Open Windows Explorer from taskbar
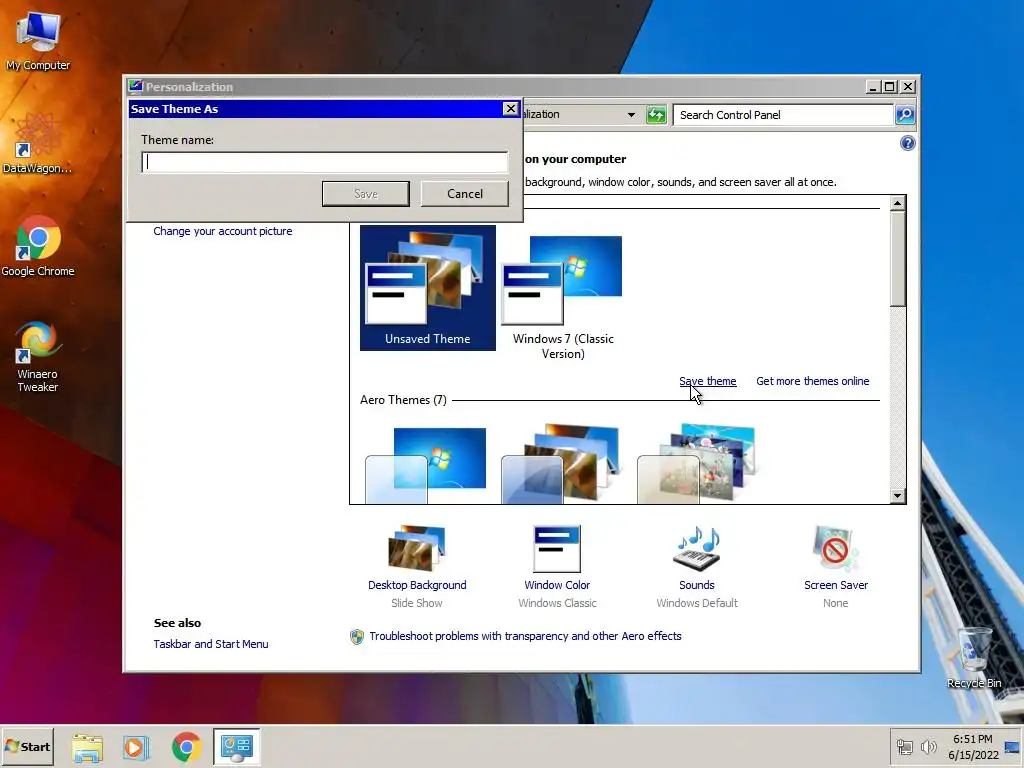This screenshot has width=1024, height=768. pyautogui.click(x=87, y=747)
